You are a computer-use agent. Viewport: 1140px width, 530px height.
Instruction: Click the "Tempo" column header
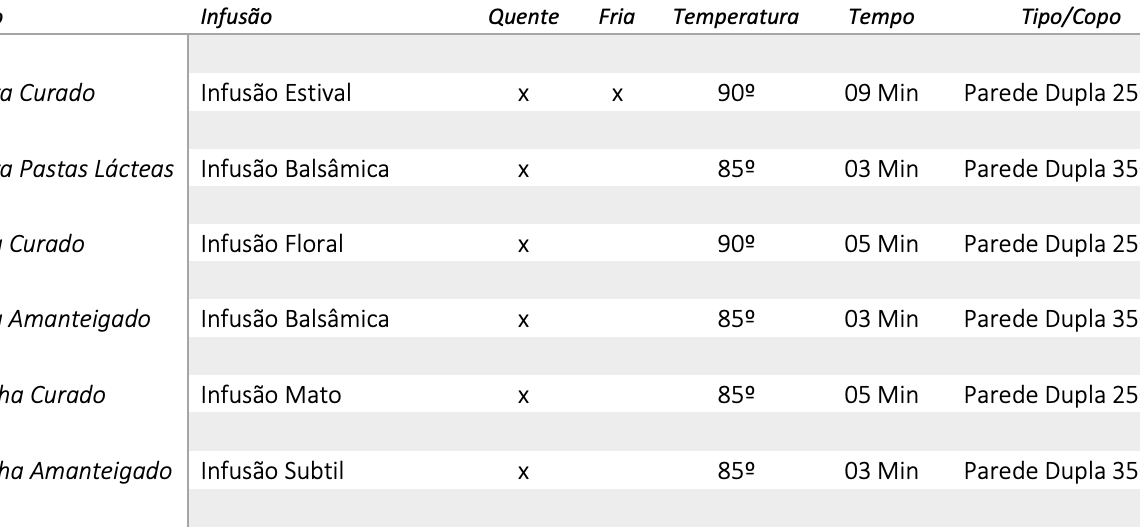[x=880, y=17]
